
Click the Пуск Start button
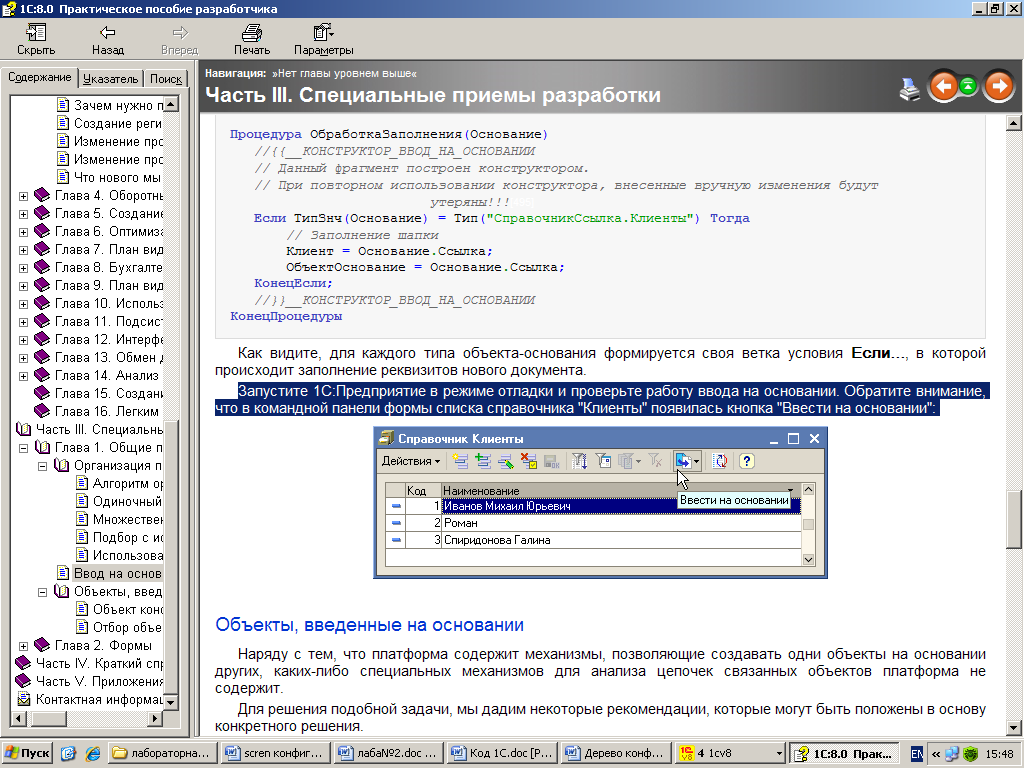click(x=27, y=753)
